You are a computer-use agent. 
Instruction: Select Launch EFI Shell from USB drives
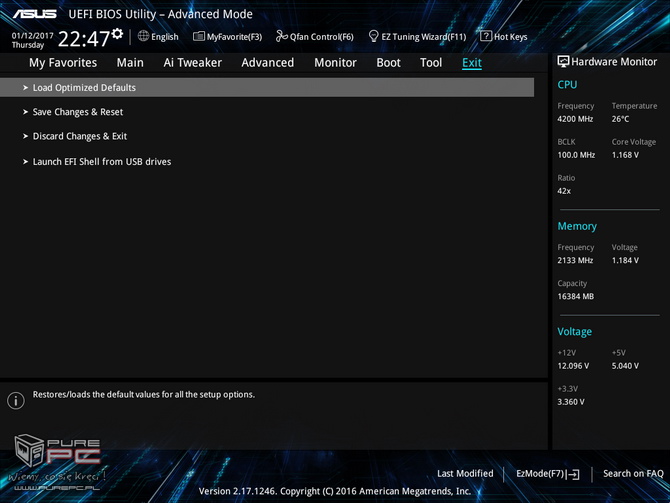[102, 162]
